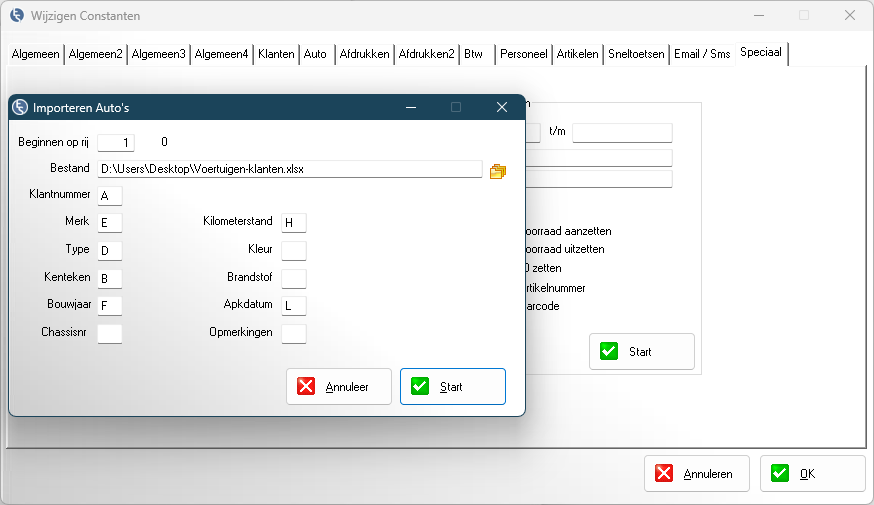This screenshot has height=505, width=874.
Task: Switch to the Algemeen tab
Action: pos(35,54)
